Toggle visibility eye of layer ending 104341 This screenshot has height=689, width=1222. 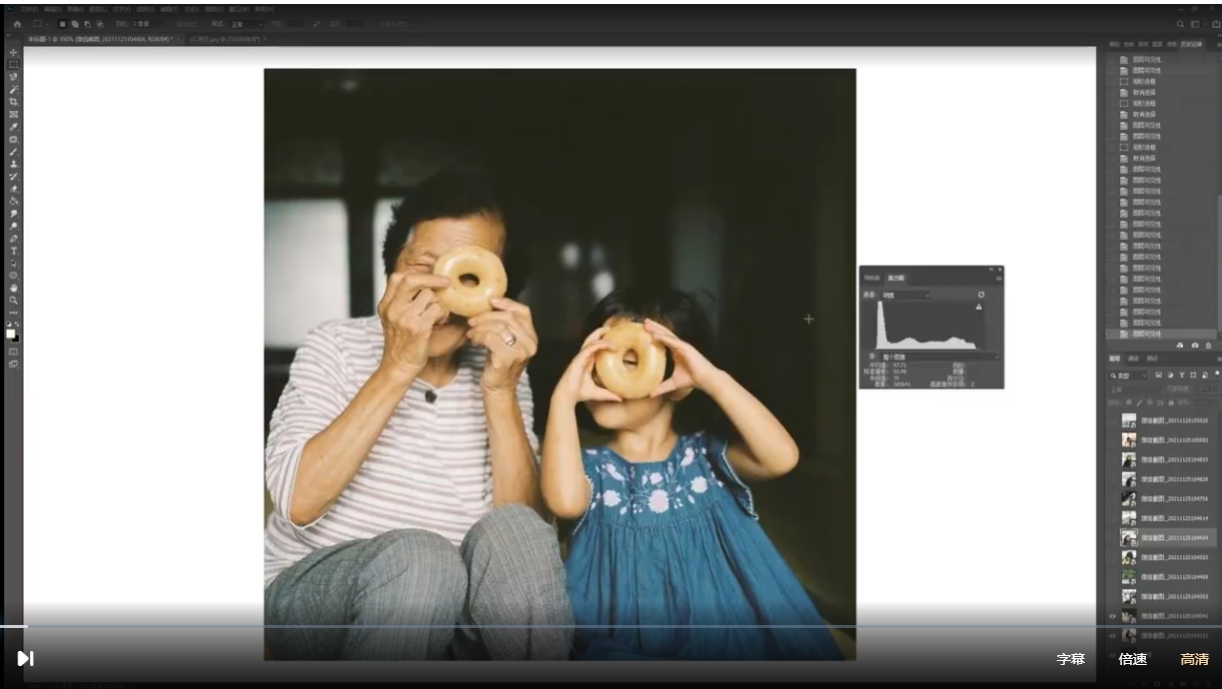click(x=1112, y=617)
